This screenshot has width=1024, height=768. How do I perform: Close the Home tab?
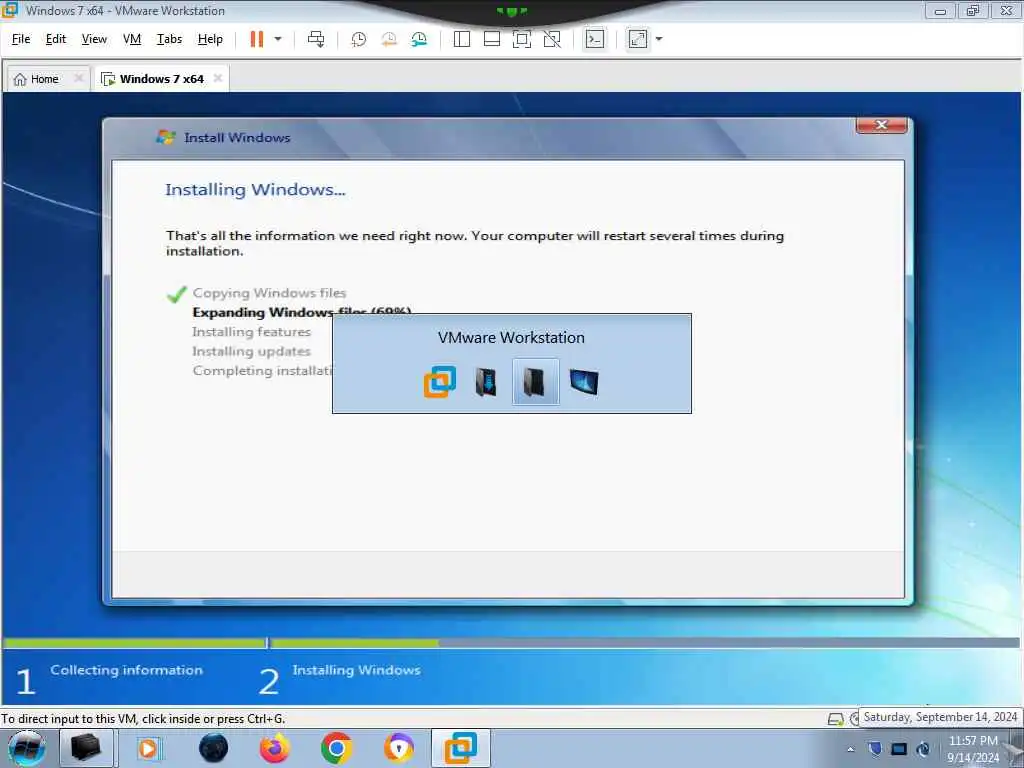point(78,78)
